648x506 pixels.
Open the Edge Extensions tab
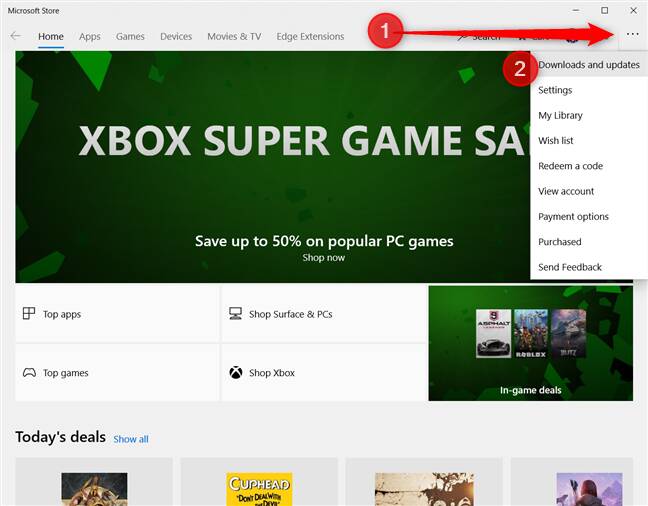[x=309, y=37]
